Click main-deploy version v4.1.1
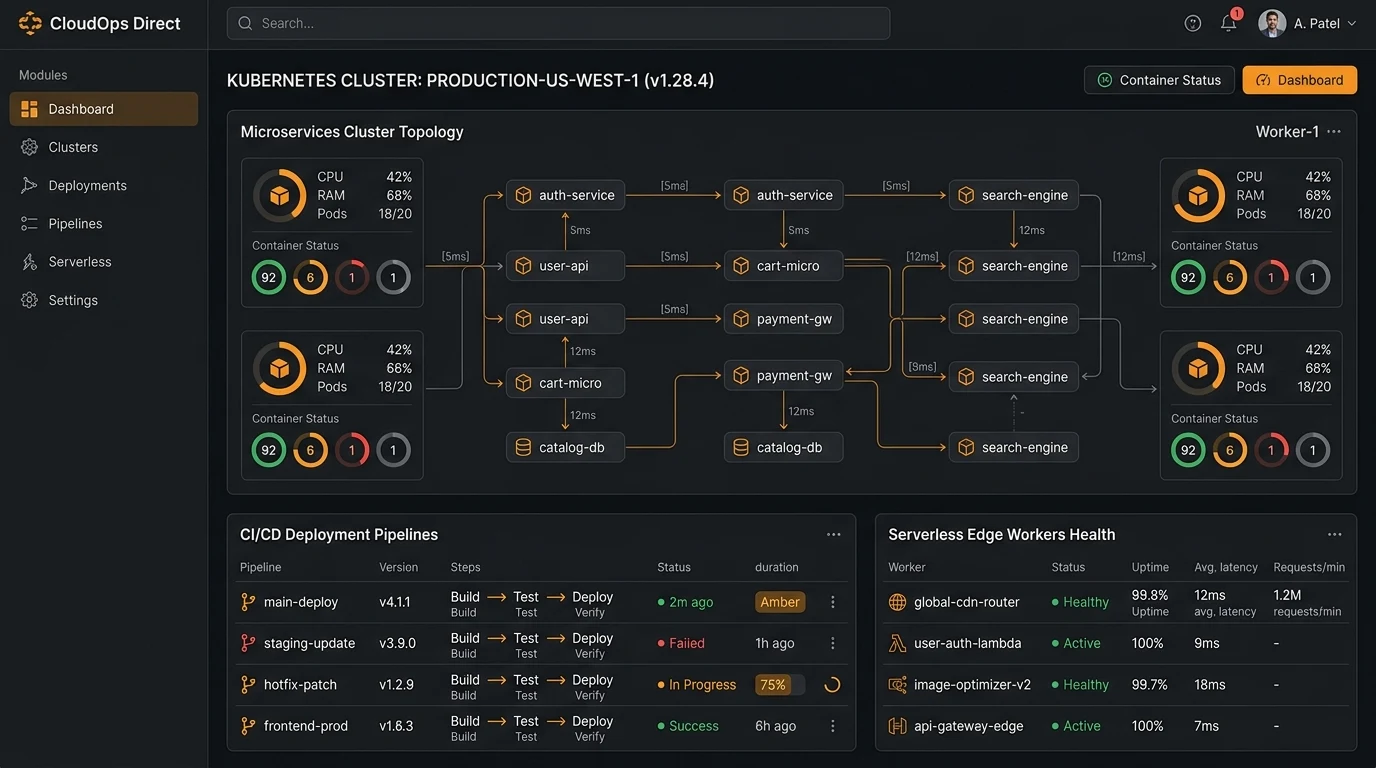 [395, 602]
